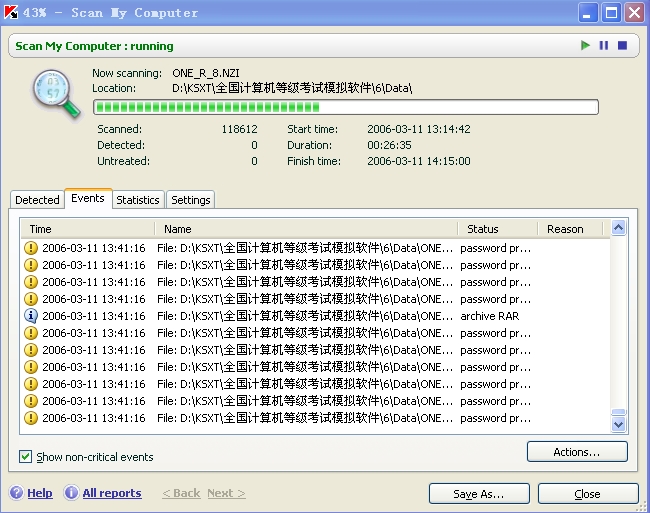Image resolution: width=650 pixels, height=513 pixels.
Task: Click the Back navigation link
Action: [182, 493]
